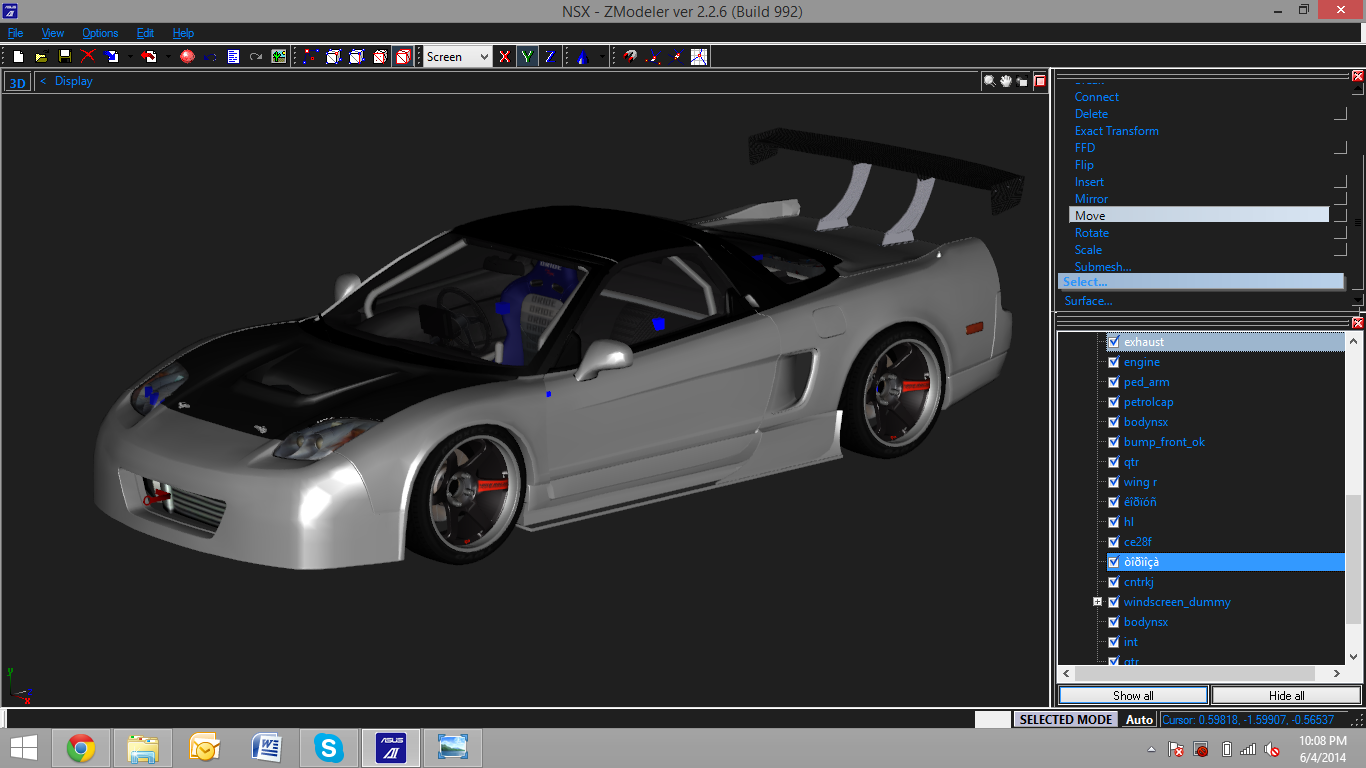Hide the bump_front_ok object via its checkbox
Viewport: 1366px width, 768px height.
pos(1113,442)
